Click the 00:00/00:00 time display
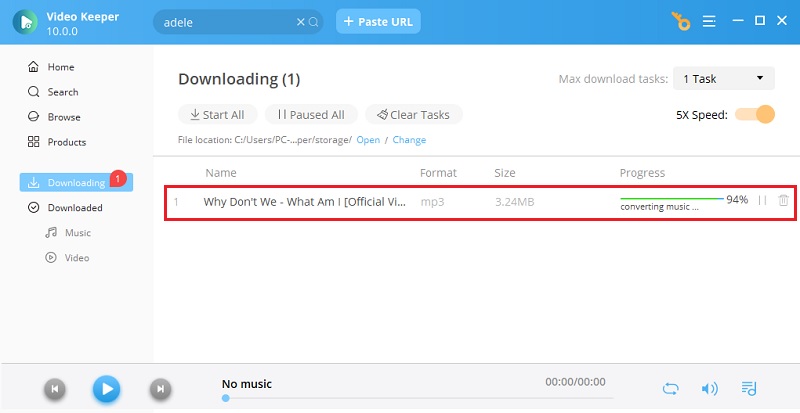The height and width of the screenshot is (413, 800). coord(575,382)
